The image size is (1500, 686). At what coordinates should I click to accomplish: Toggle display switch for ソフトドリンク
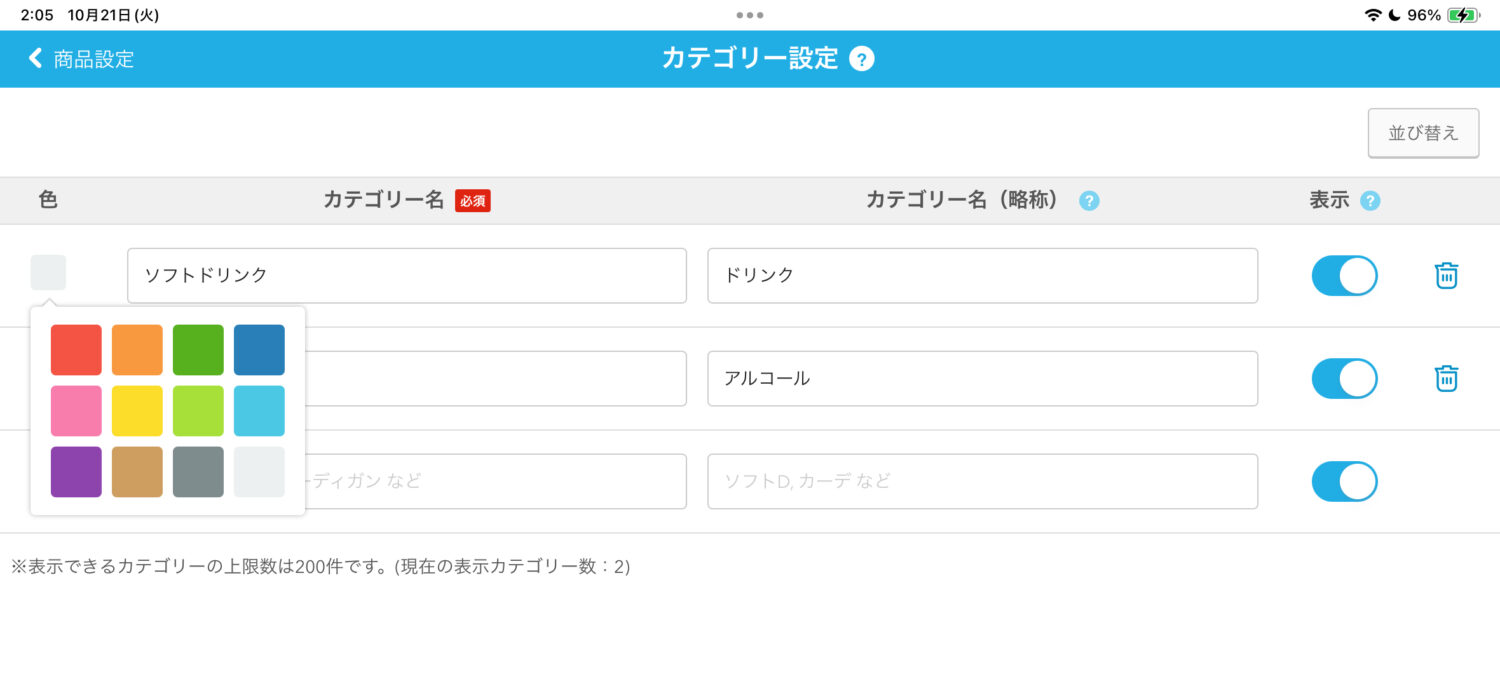click(x=1344, y=275)
